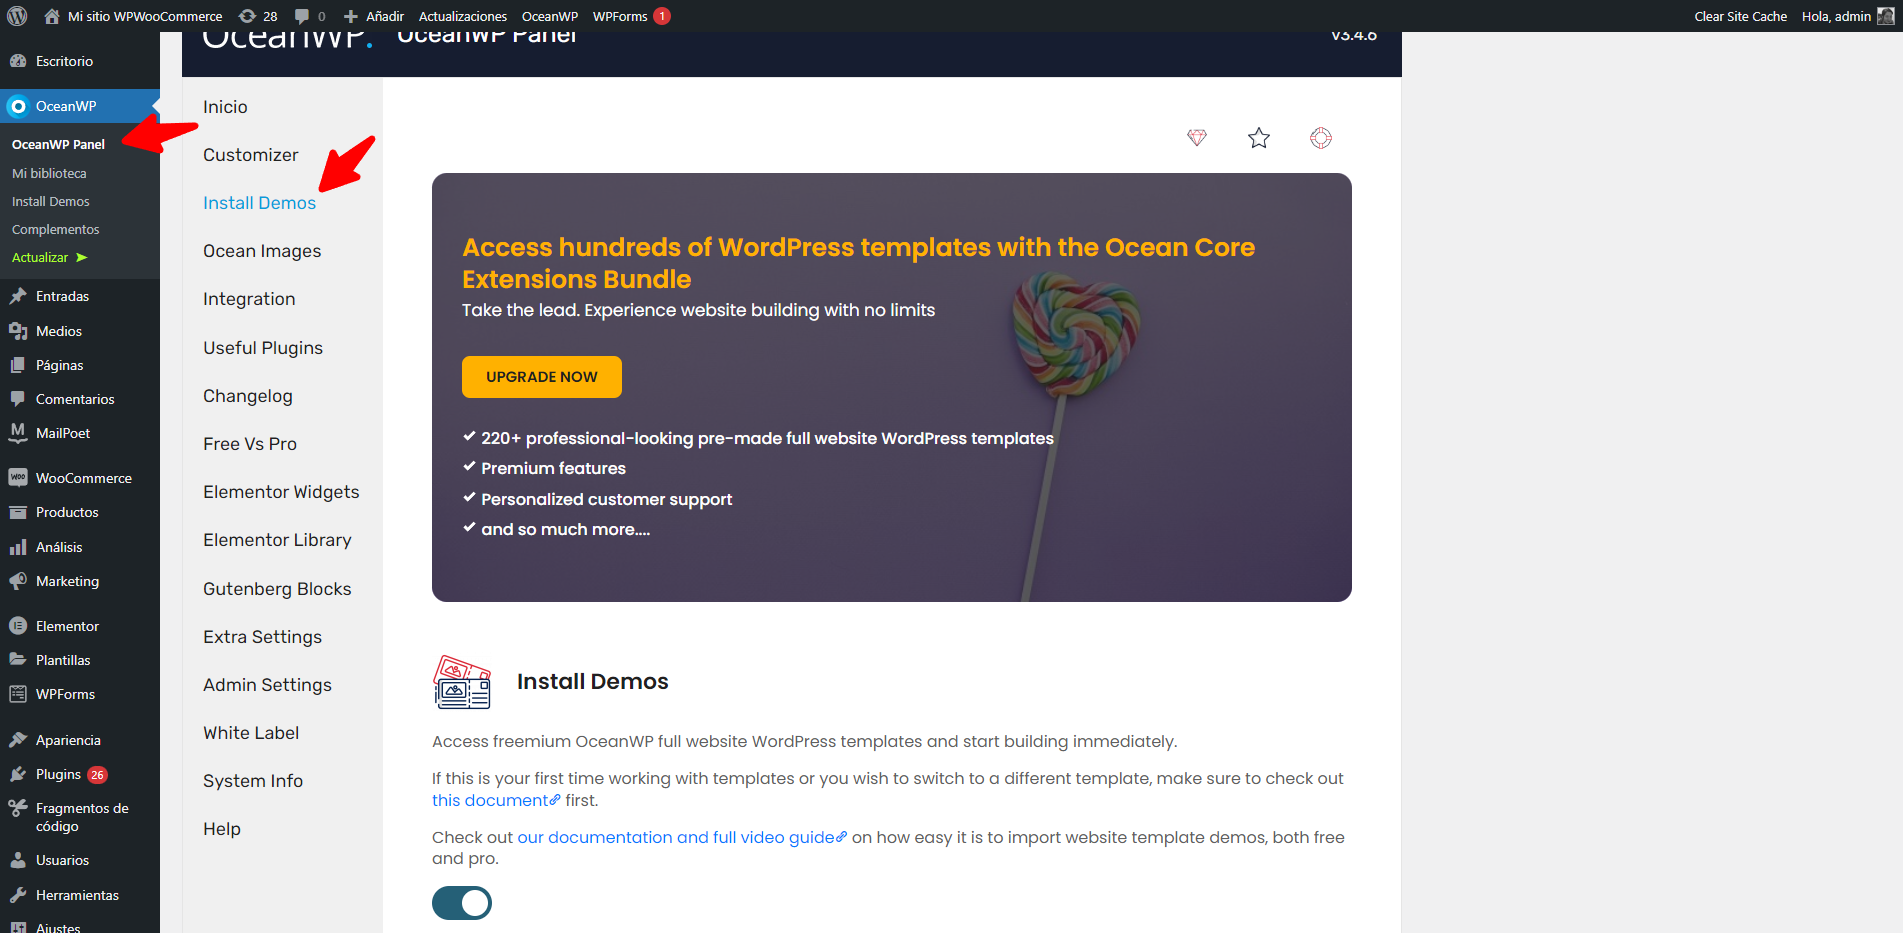Open Plugins menu with 26 updates
1903x933 pixels.
point(58,774)
